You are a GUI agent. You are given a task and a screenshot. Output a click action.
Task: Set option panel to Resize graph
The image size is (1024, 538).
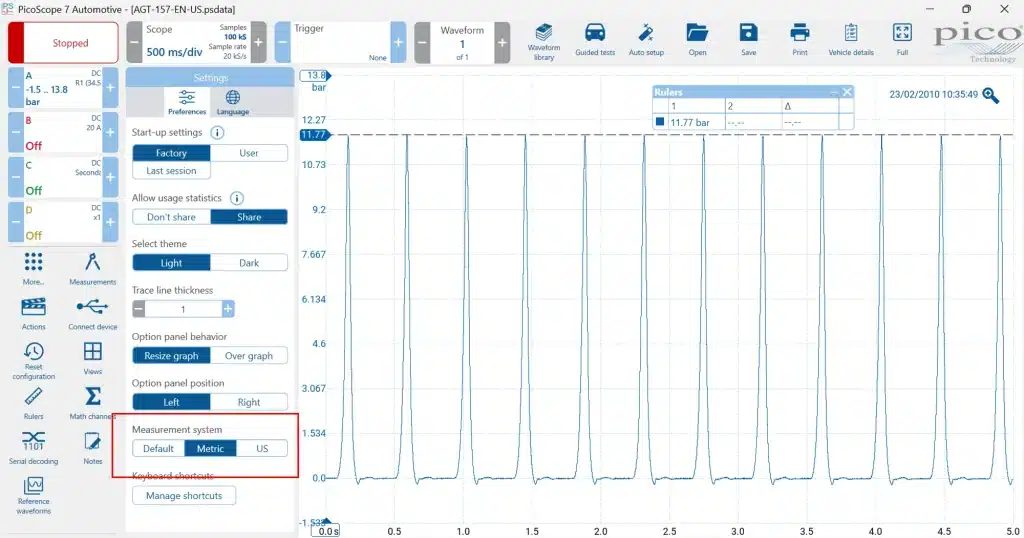coord(171,355)
